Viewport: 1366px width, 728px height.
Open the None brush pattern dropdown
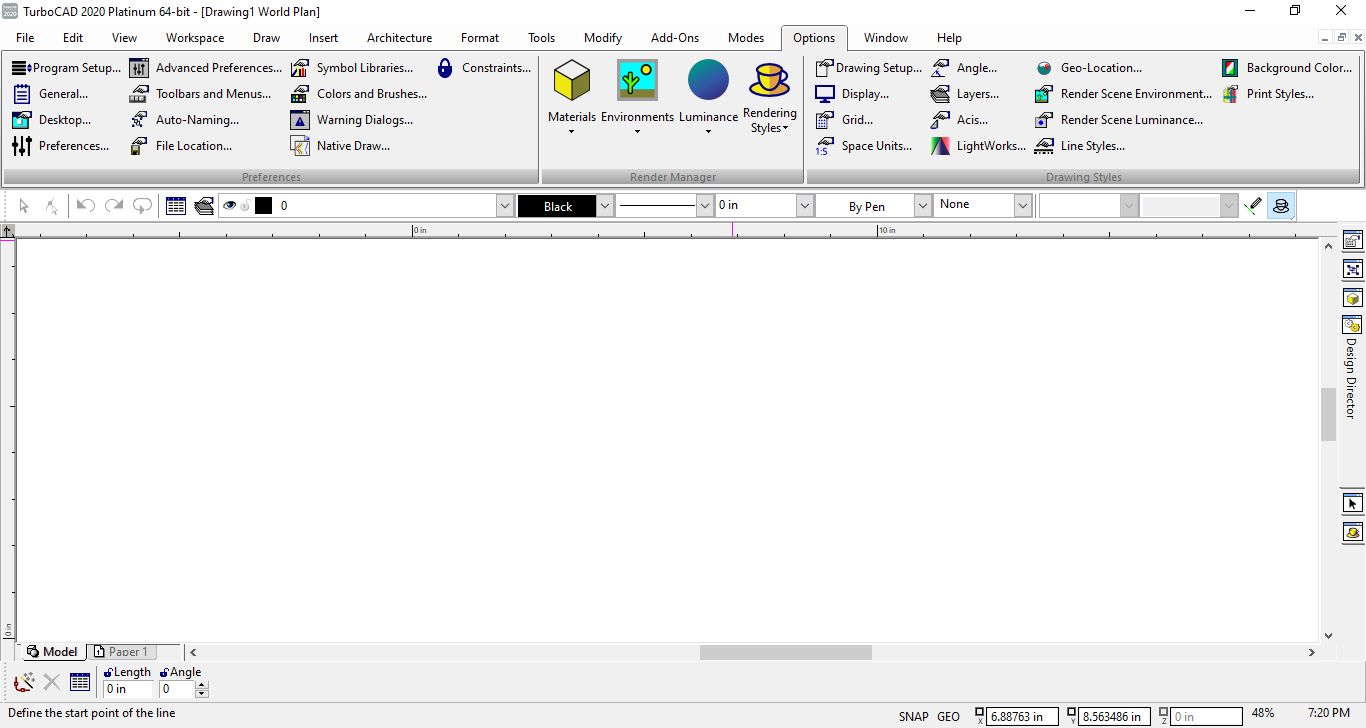[x=1022, y=206]
